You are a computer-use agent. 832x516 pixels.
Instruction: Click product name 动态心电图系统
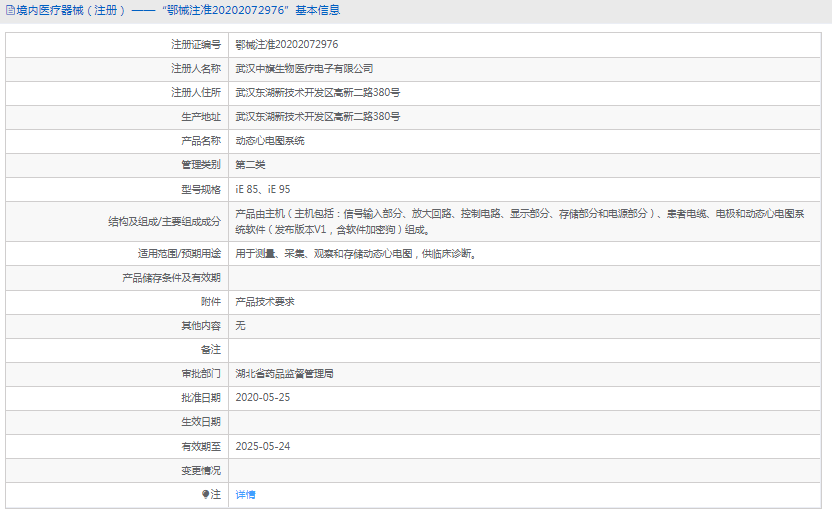270,141
